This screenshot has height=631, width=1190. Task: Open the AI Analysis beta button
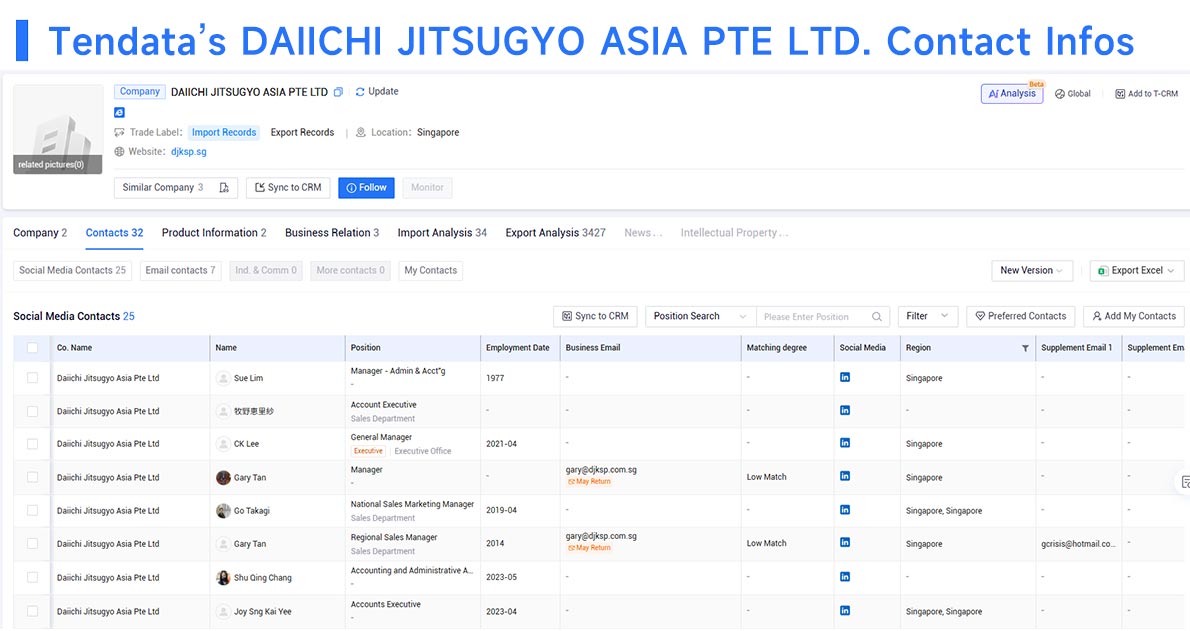tap(1012, 93)
